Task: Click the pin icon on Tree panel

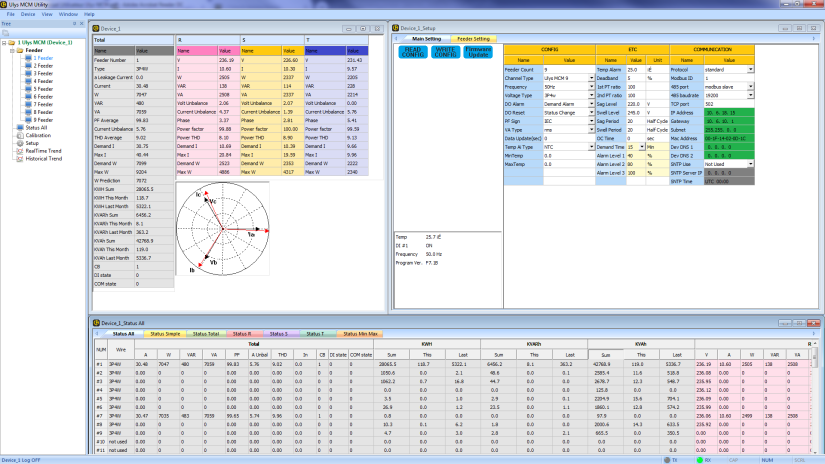Action: pos(74,24)
